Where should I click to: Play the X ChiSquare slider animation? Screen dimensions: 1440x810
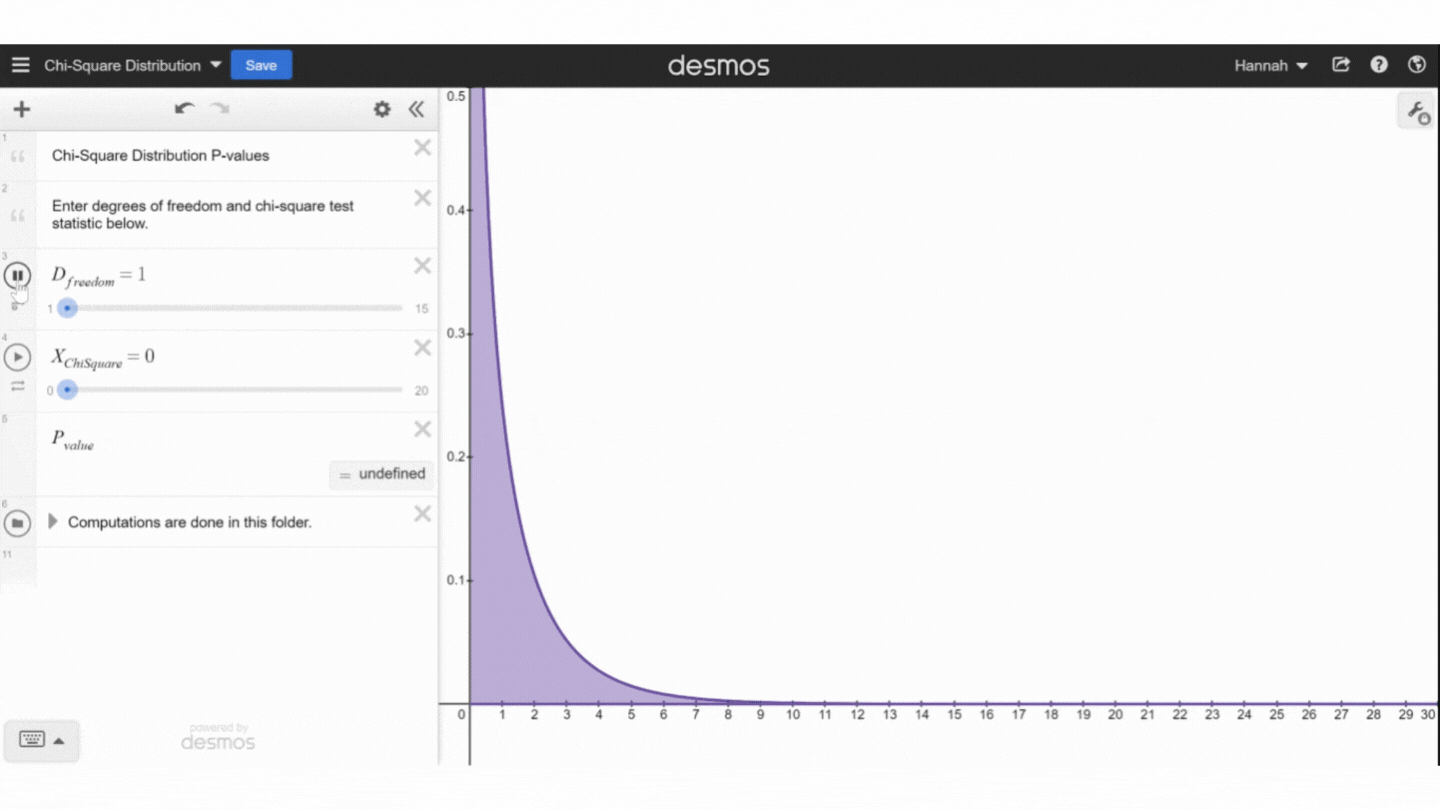coord(17,357)
